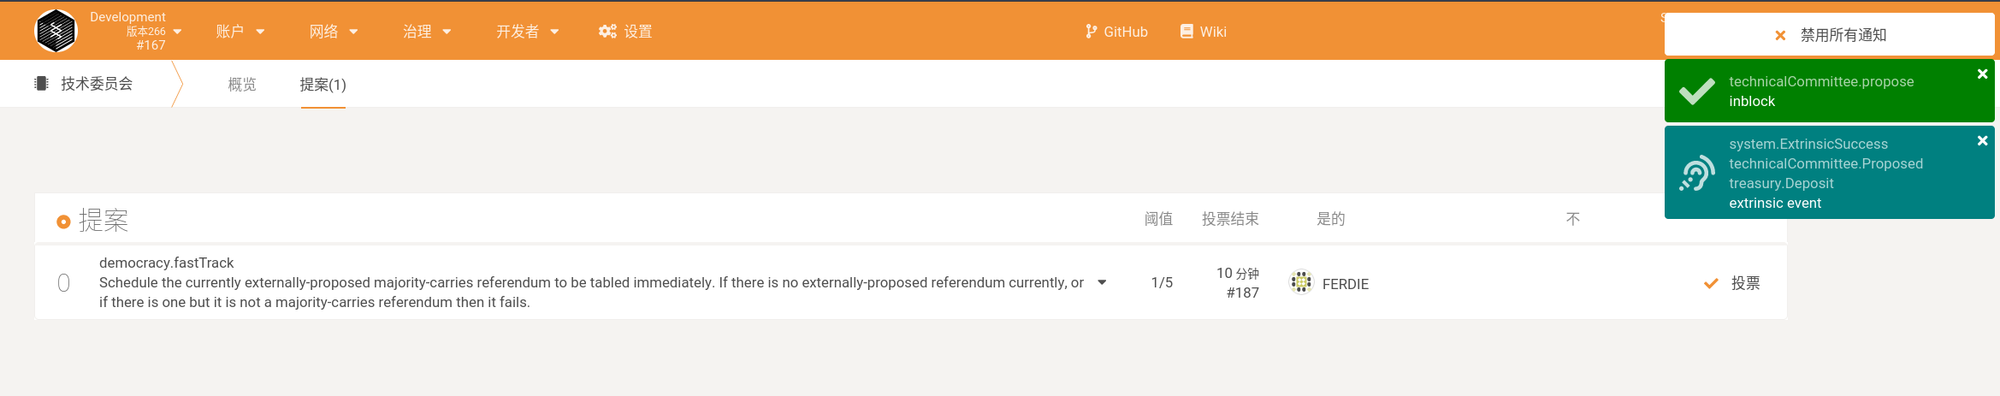Open the Wiki book icon link
Screen dimensions: 2000x396
pyautogui.click(x=1186, y=32)
